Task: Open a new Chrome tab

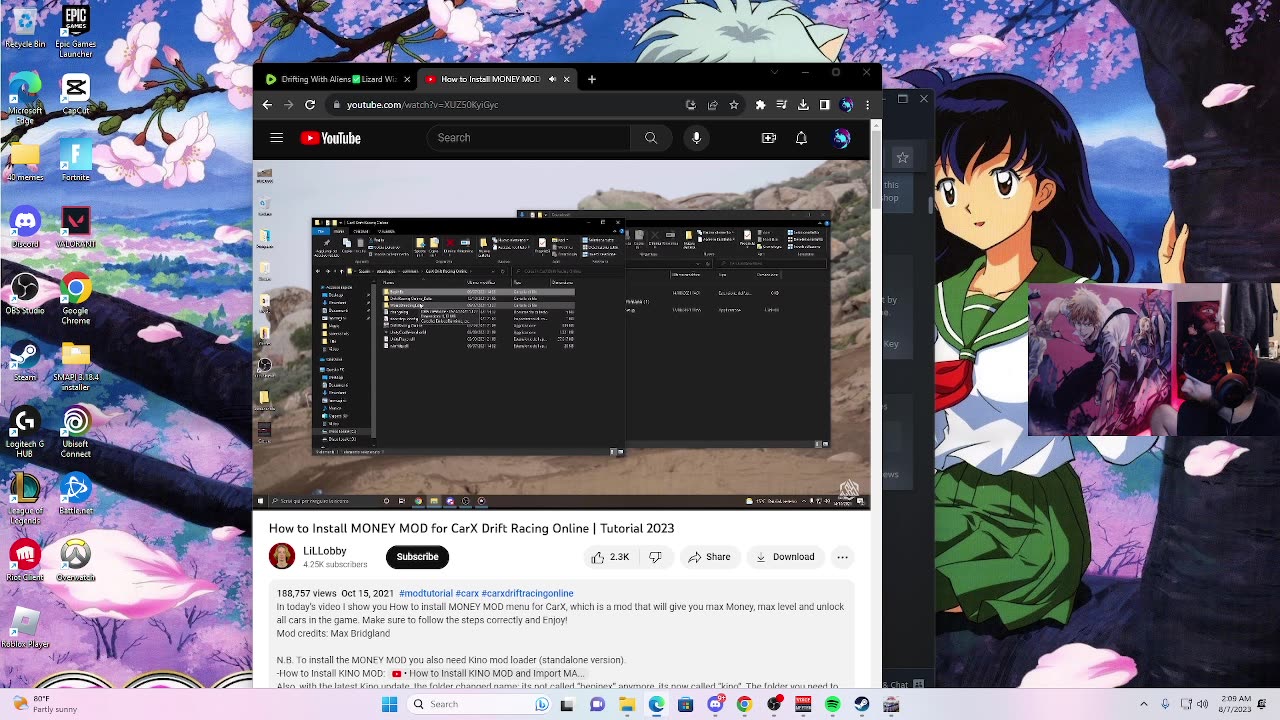Action: [592, 79]
